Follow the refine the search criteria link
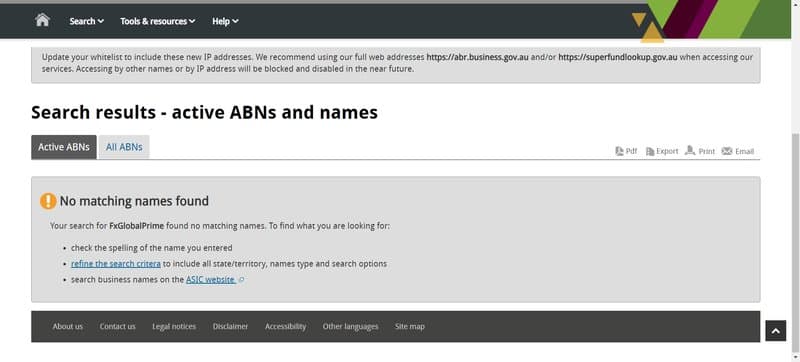The width and height of the screenshot is (800, 362). (116, 264)
